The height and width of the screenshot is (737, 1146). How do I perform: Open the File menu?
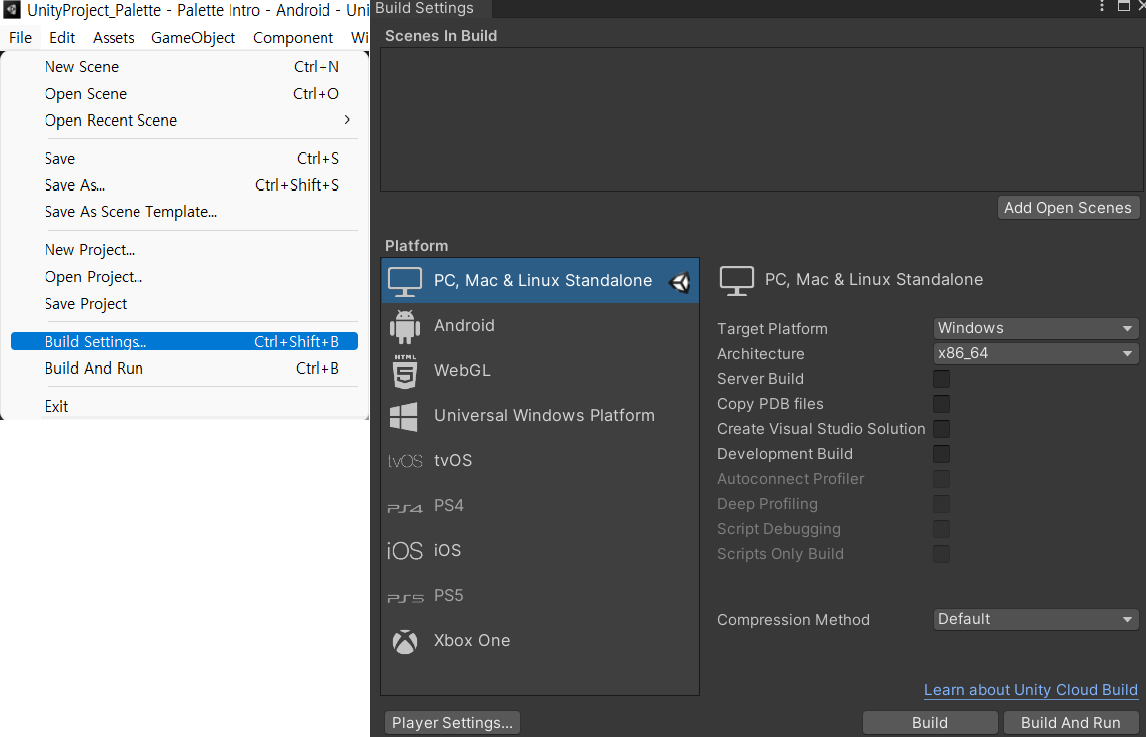(x=20, y=38)
